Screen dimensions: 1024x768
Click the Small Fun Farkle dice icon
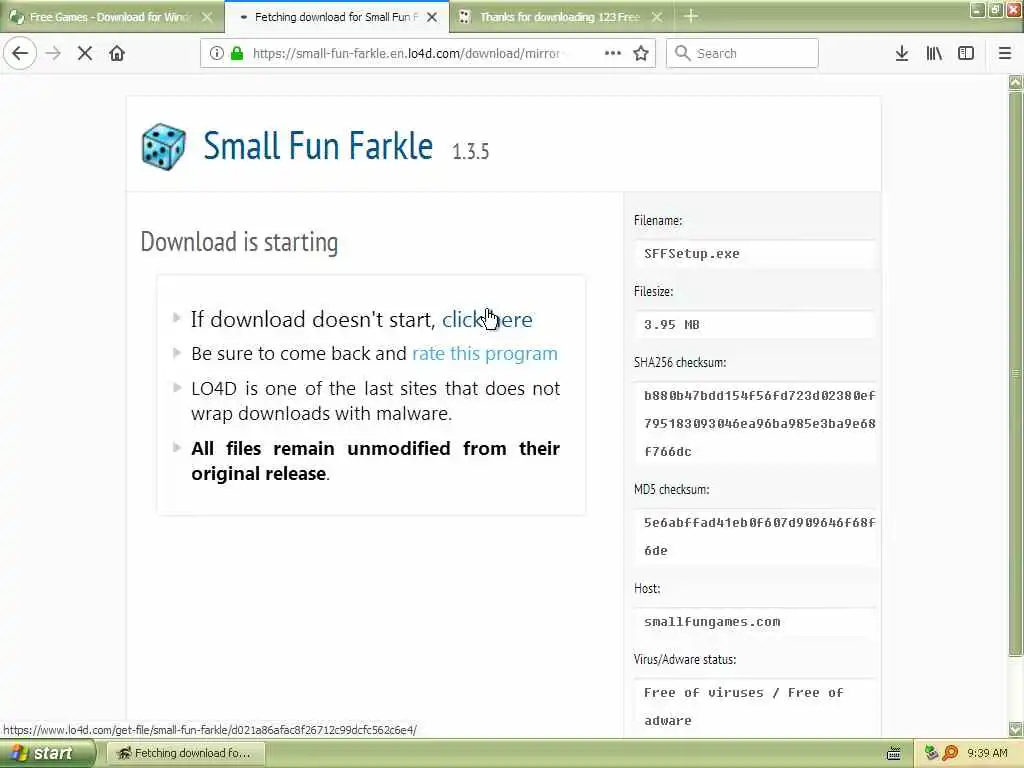click(163, 147)
